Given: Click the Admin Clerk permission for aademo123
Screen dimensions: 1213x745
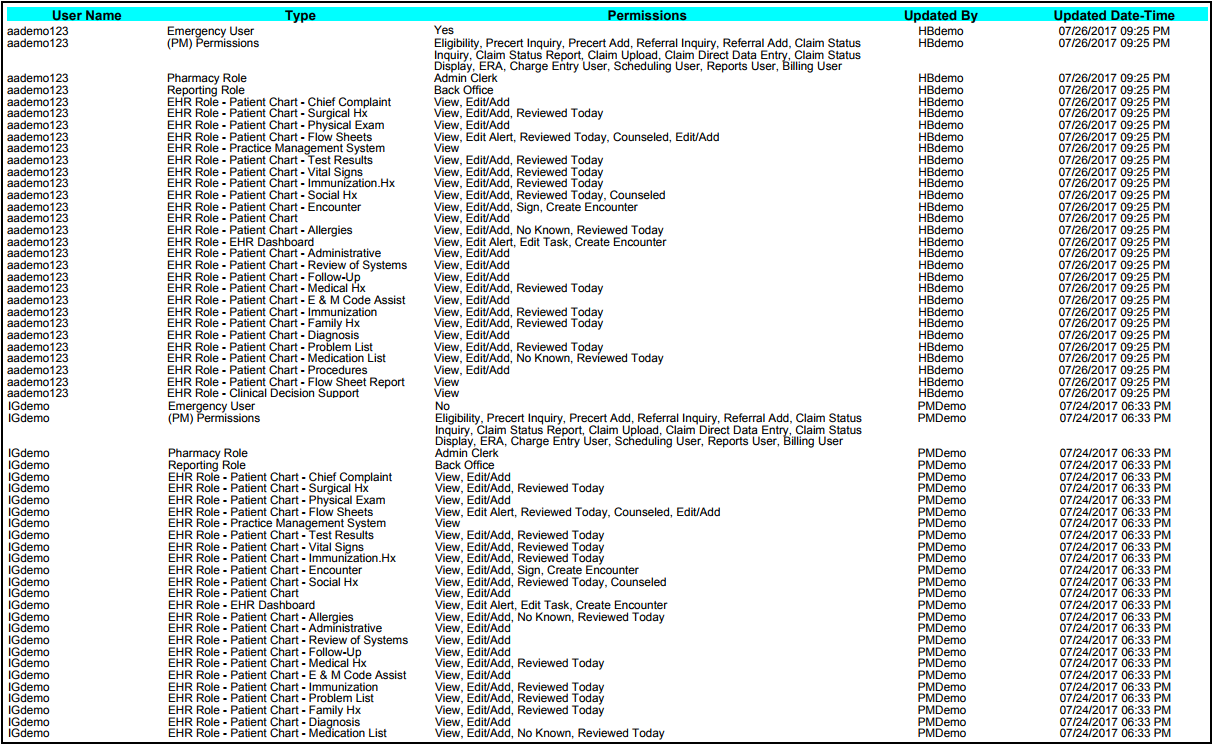Looking at the screenshot, I should click(x=465, y=78).
